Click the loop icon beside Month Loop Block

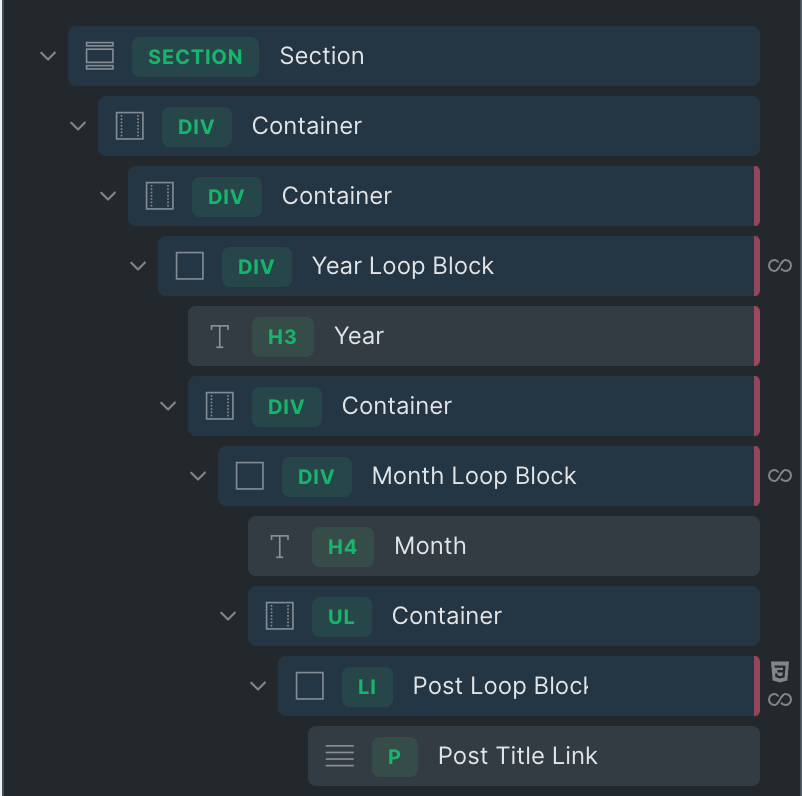coord(780,476)
